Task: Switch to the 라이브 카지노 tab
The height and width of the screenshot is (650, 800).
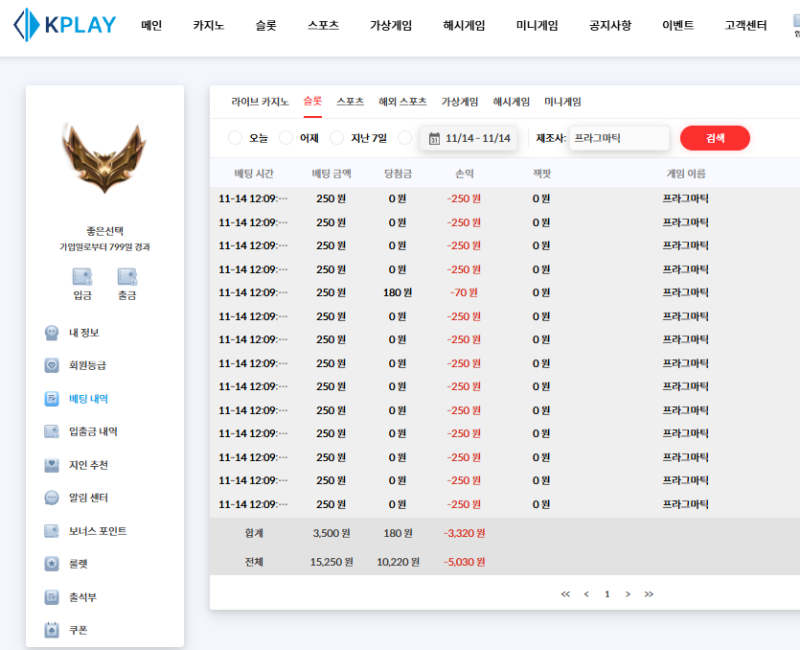Action: click(x=260, y=102)
